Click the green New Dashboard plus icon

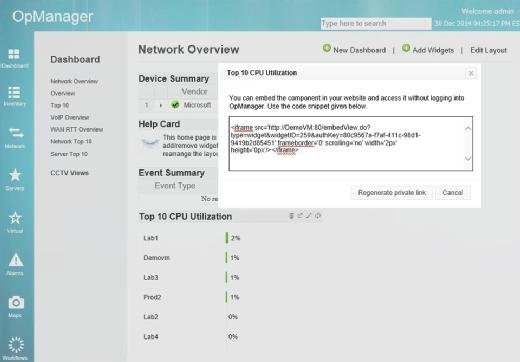[x=327, y=48]
